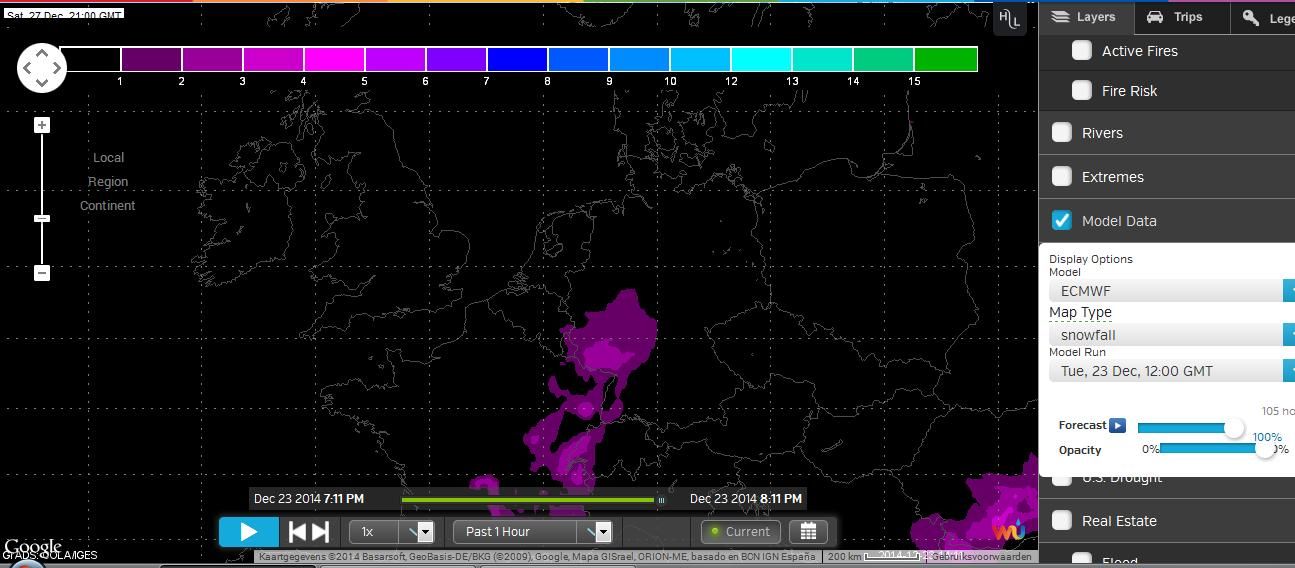Open the Model Run dropdown
This screenshot has height=568, width=1295.
click(1172, 370)
